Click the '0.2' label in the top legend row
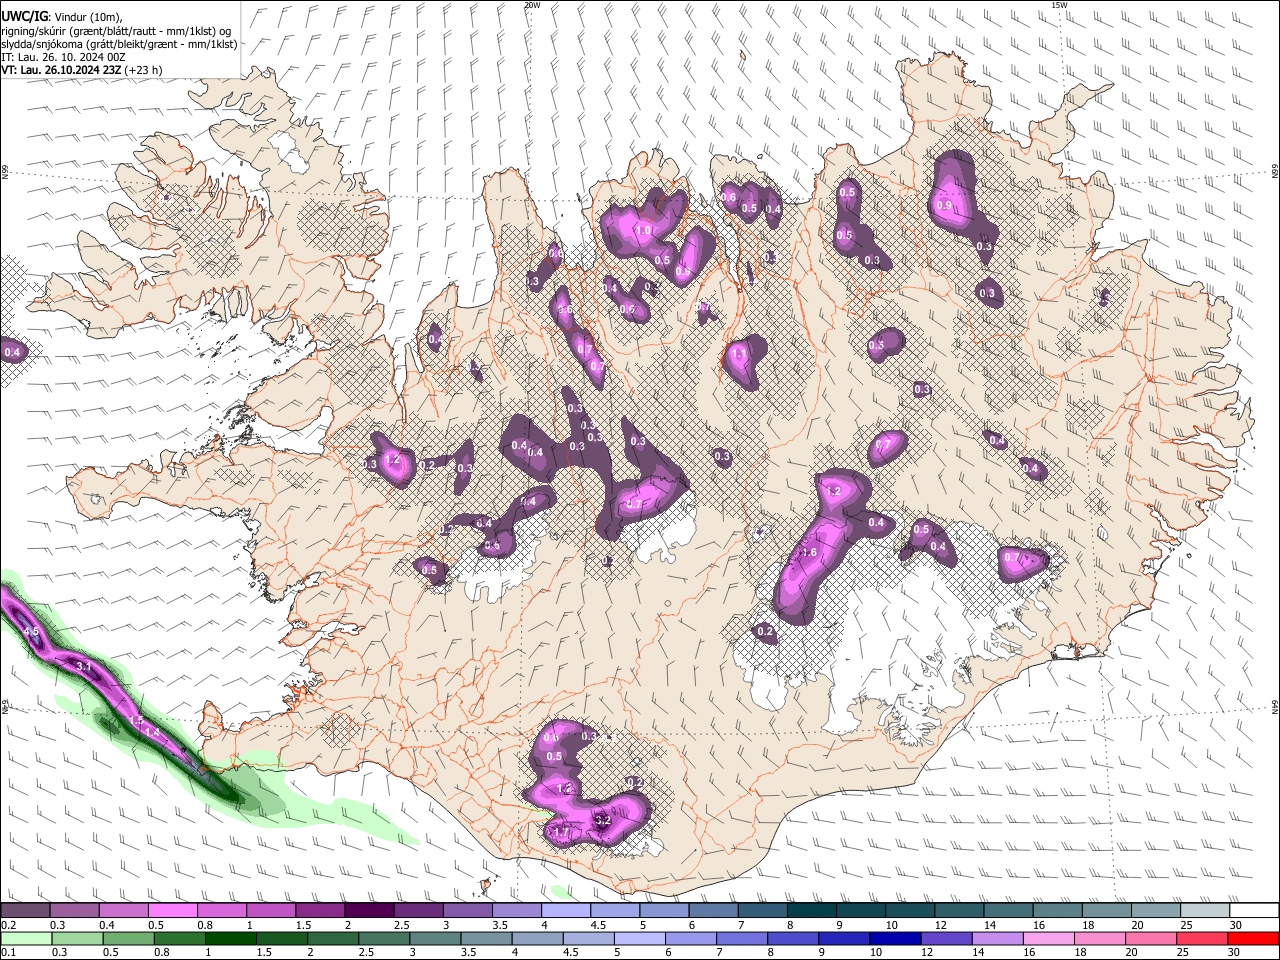Screen dimensions: 1280x960 9,925
